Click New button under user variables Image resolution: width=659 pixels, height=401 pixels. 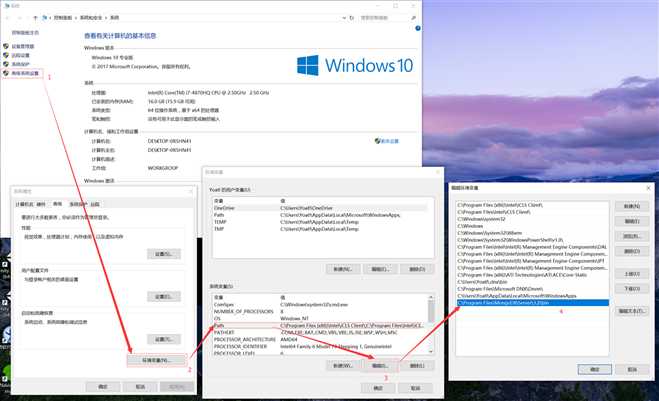pos(343,269)
